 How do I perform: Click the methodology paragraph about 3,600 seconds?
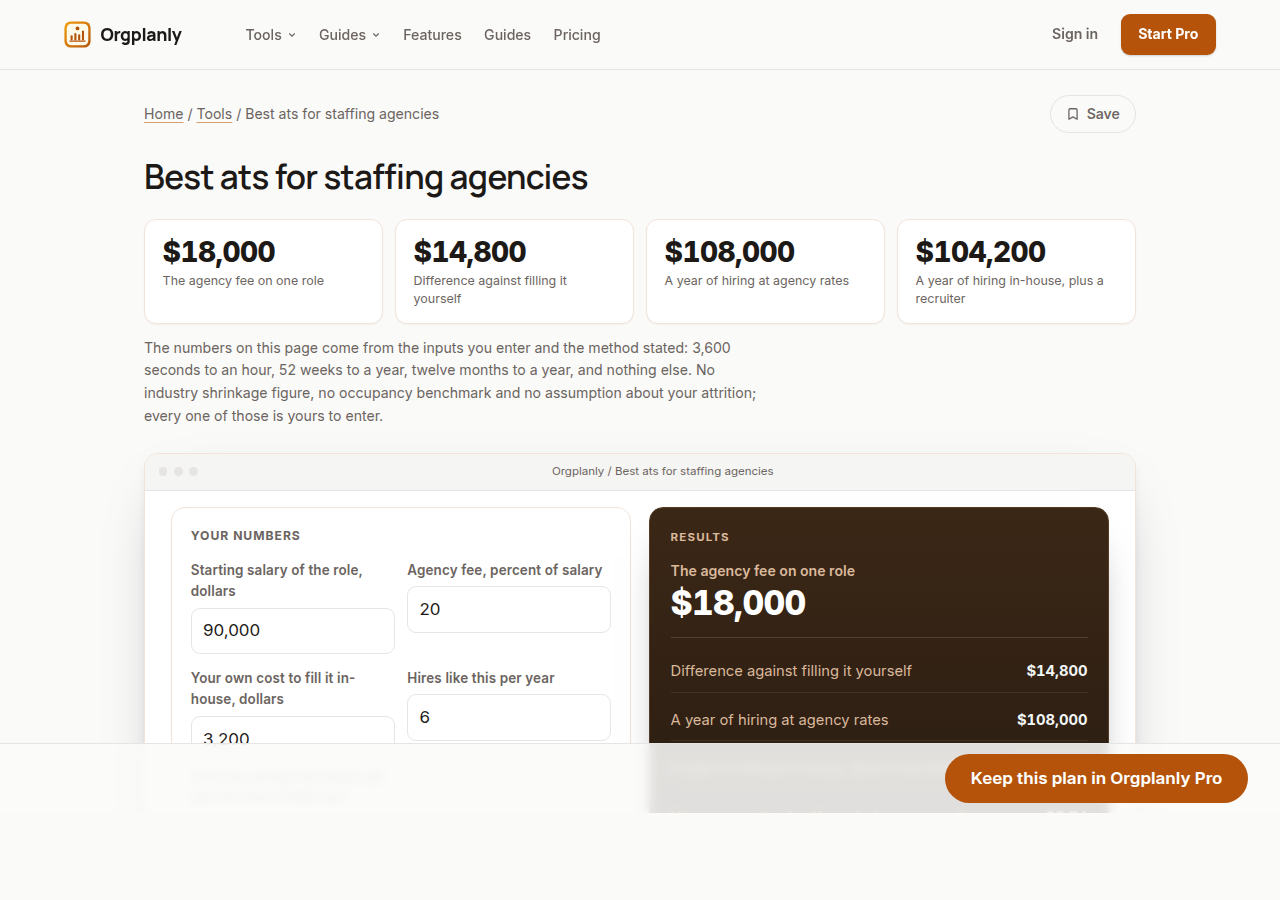click(x=450, y=381)
